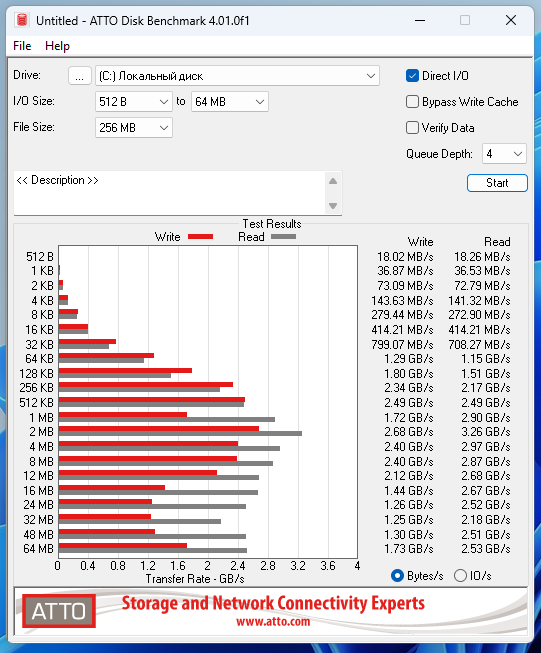Enable Bypass Write Cache checkbox
The width and height of the screenshot is (541, 653).
412,102
